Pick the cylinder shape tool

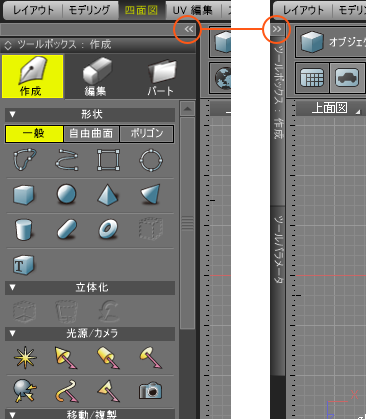pos(24,229)
